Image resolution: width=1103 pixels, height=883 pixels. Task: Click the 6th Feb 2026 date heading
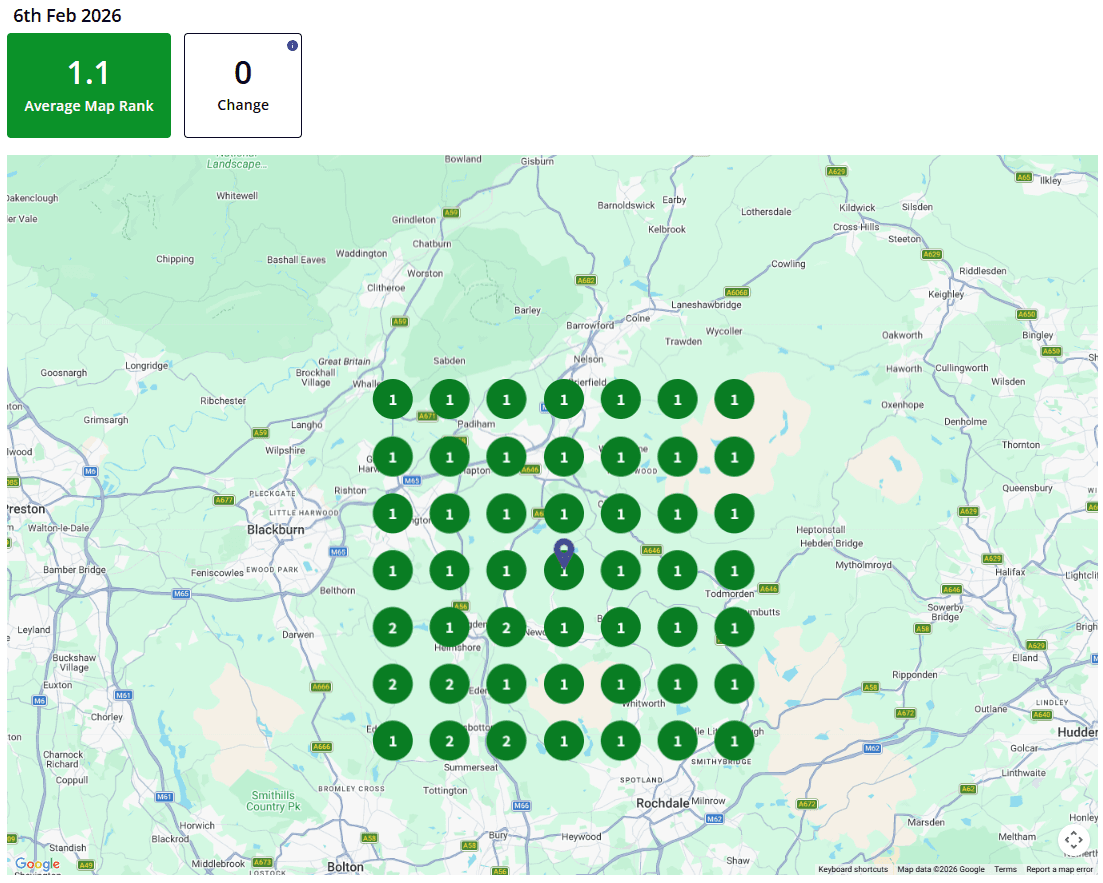67,16
